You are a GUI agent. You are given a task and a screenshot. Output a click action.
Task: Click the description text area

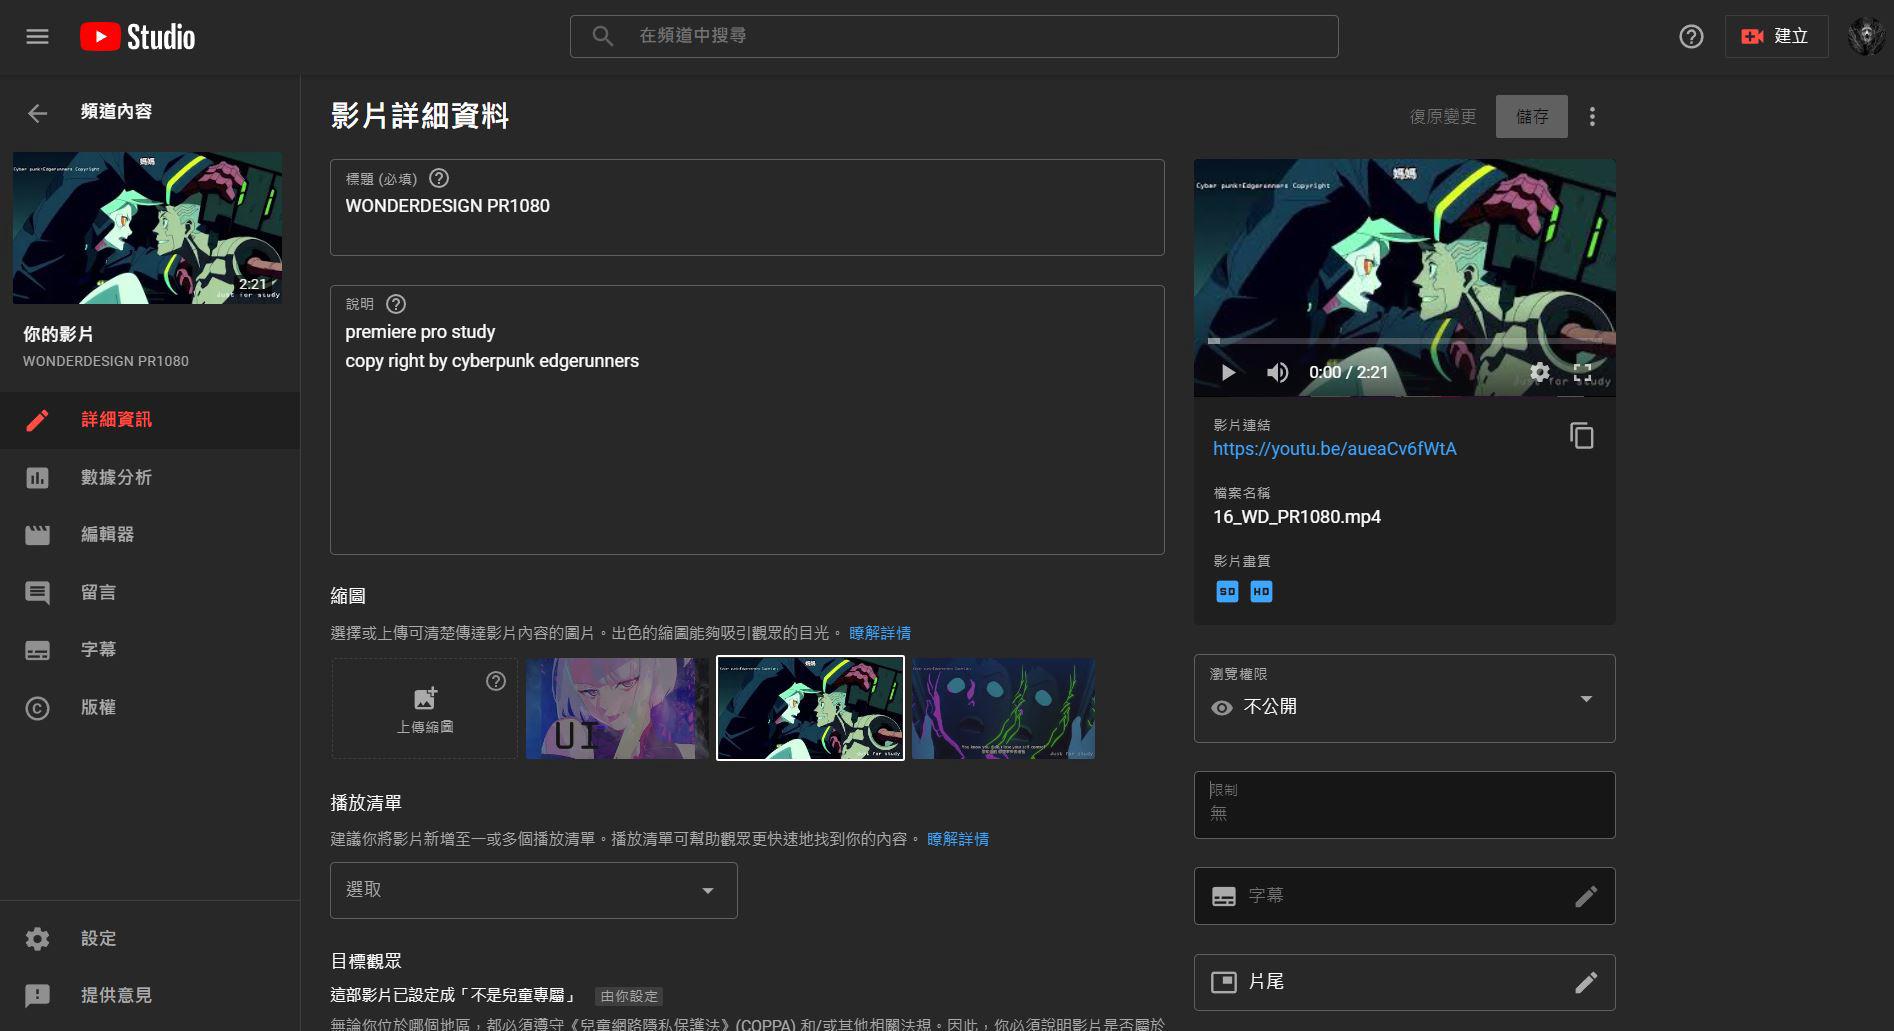747,420
